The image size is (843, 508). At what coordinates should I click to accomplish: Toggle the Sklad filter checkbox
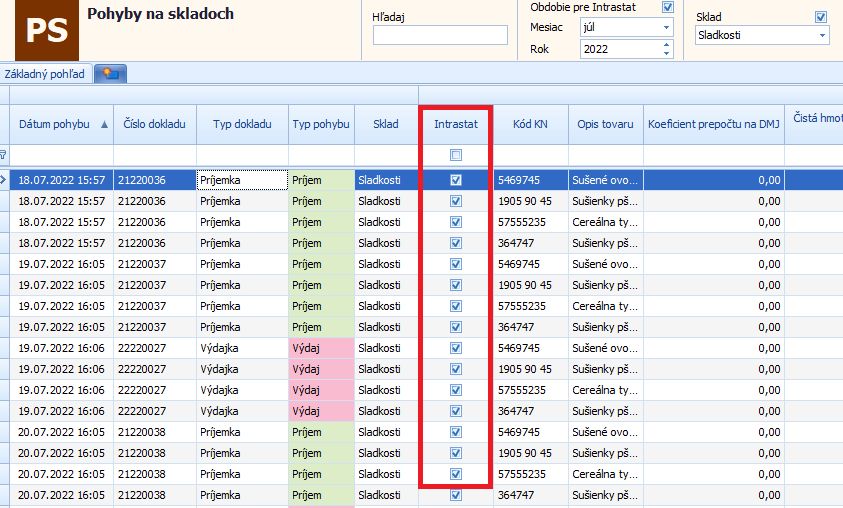tap(821, 17)
